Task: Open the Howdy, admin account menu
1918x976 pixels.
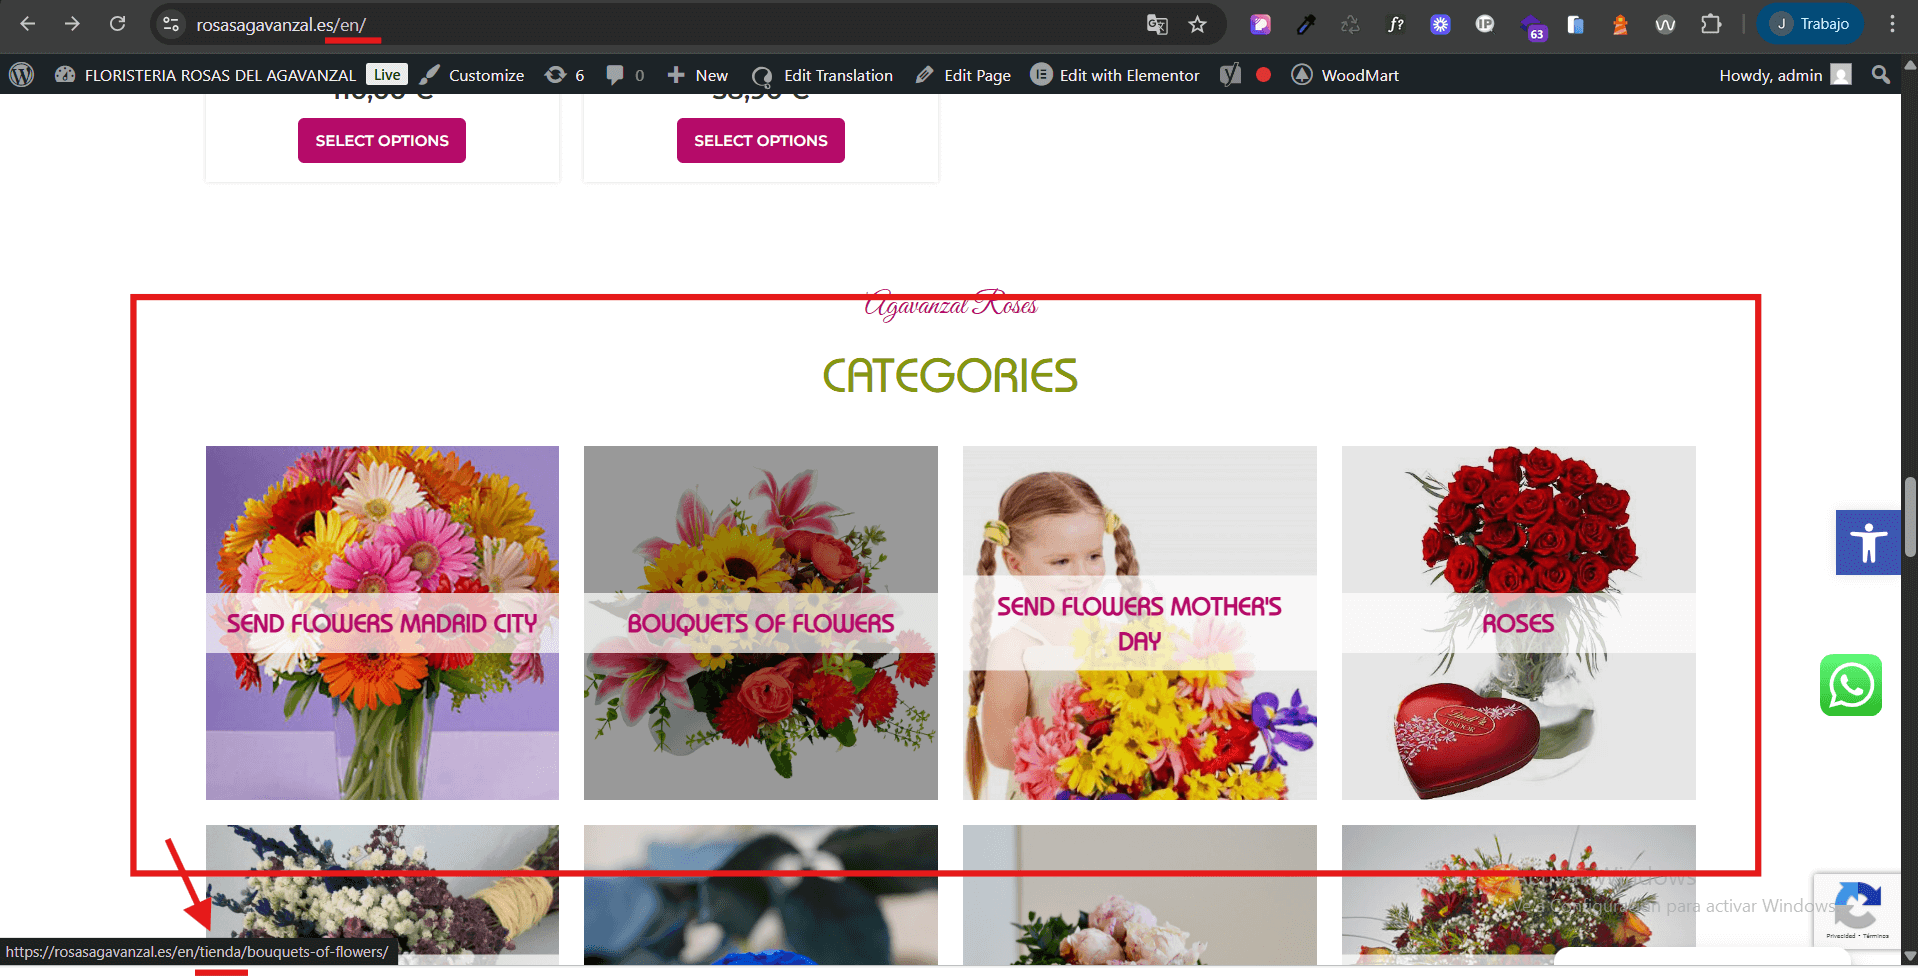Action: coord(1785,75)
